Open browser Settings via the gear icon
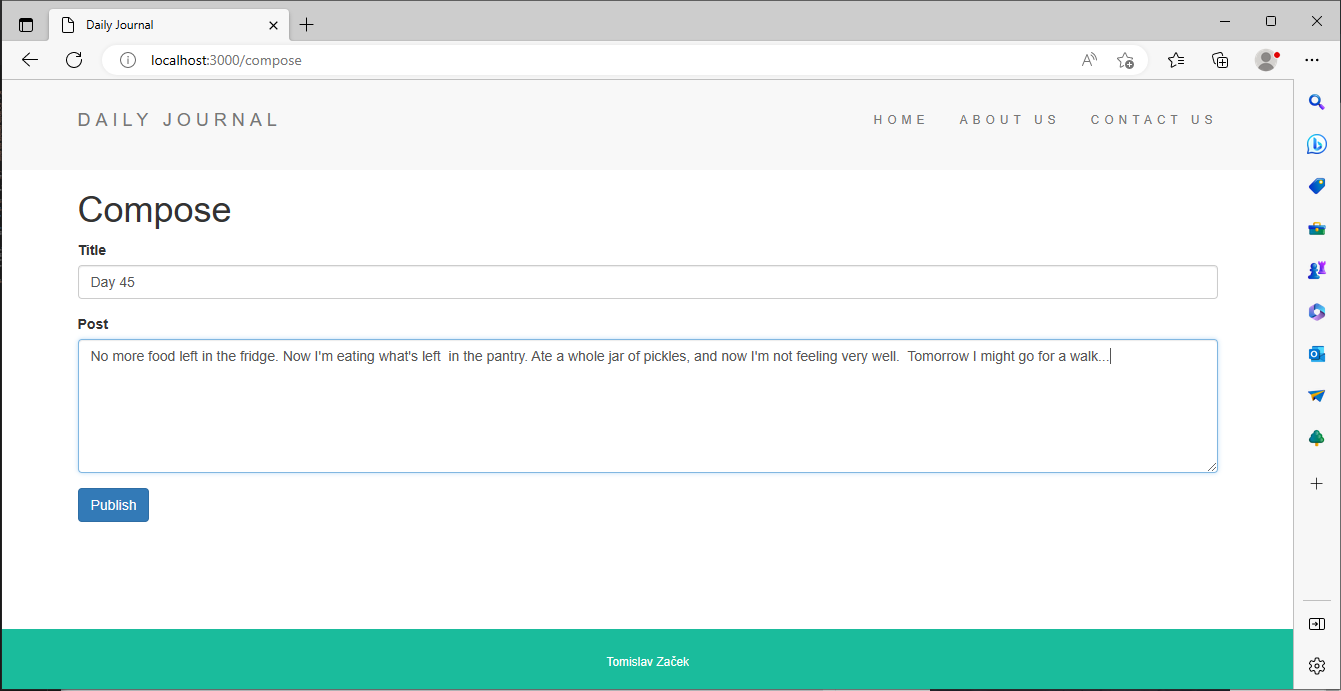This screenshot has width=1341, height=691. [1316, 665]
